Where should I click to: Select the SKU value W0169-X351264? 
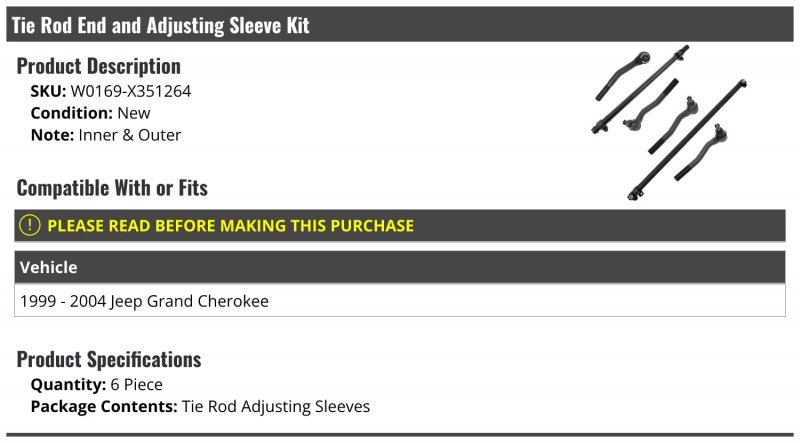click(131, 91)
